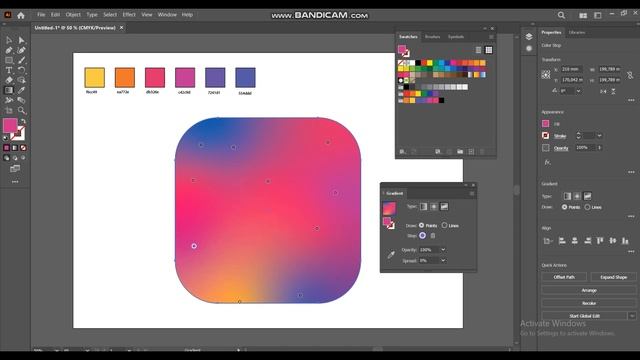Click eyedropper in Gradient panel
640x360 pixels.
[391, 255]
